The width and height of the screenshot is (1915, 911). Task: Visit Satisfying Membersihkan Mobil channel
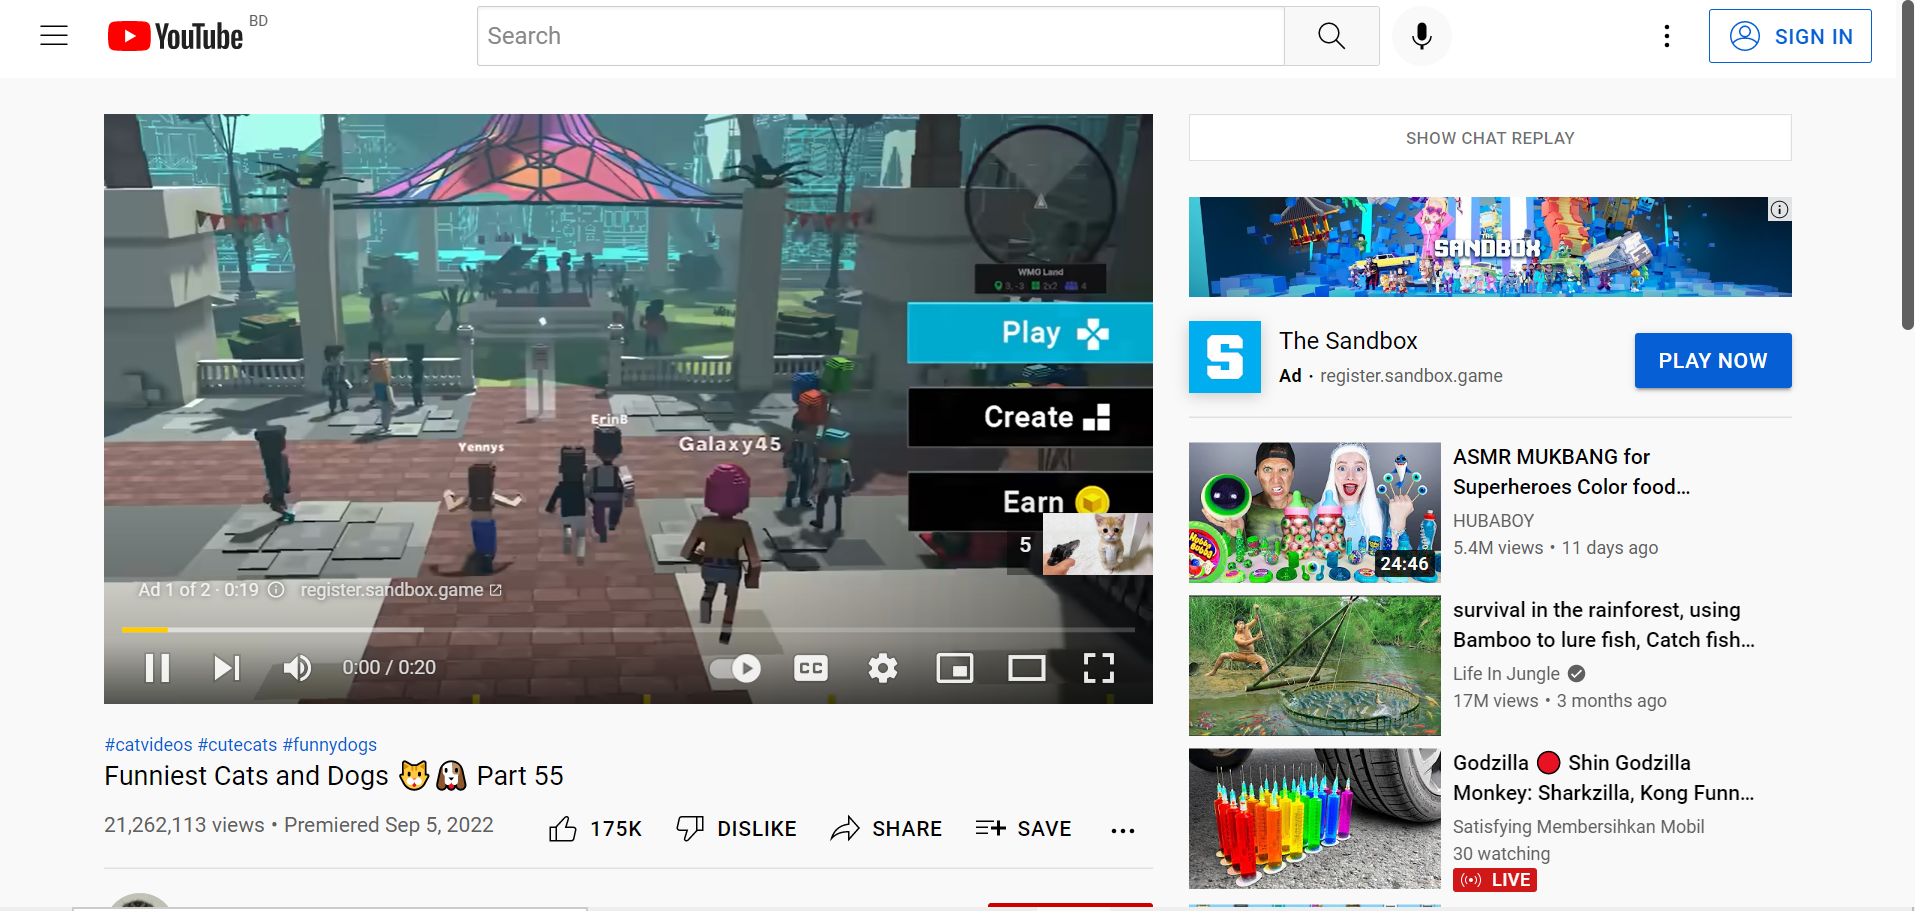[x=1578, y=827]
